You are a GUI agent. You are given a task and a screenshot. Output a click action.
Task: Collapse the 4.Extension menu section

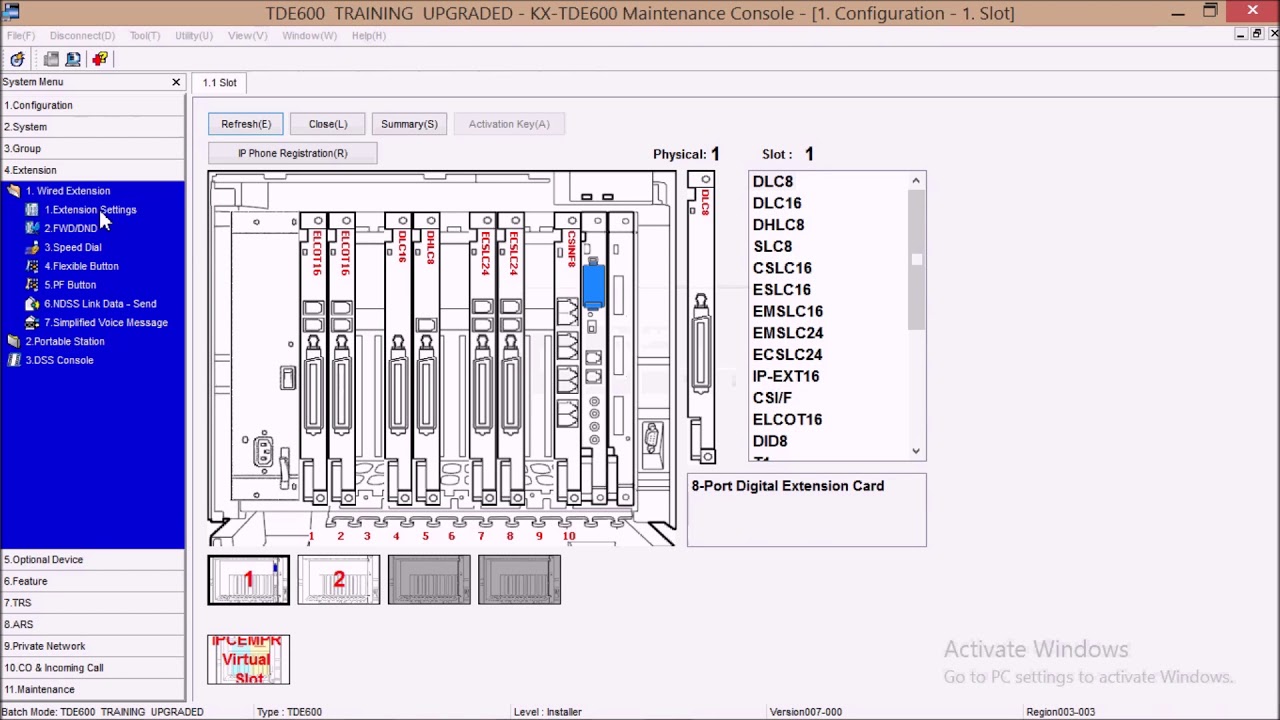[x=92, y=170]
